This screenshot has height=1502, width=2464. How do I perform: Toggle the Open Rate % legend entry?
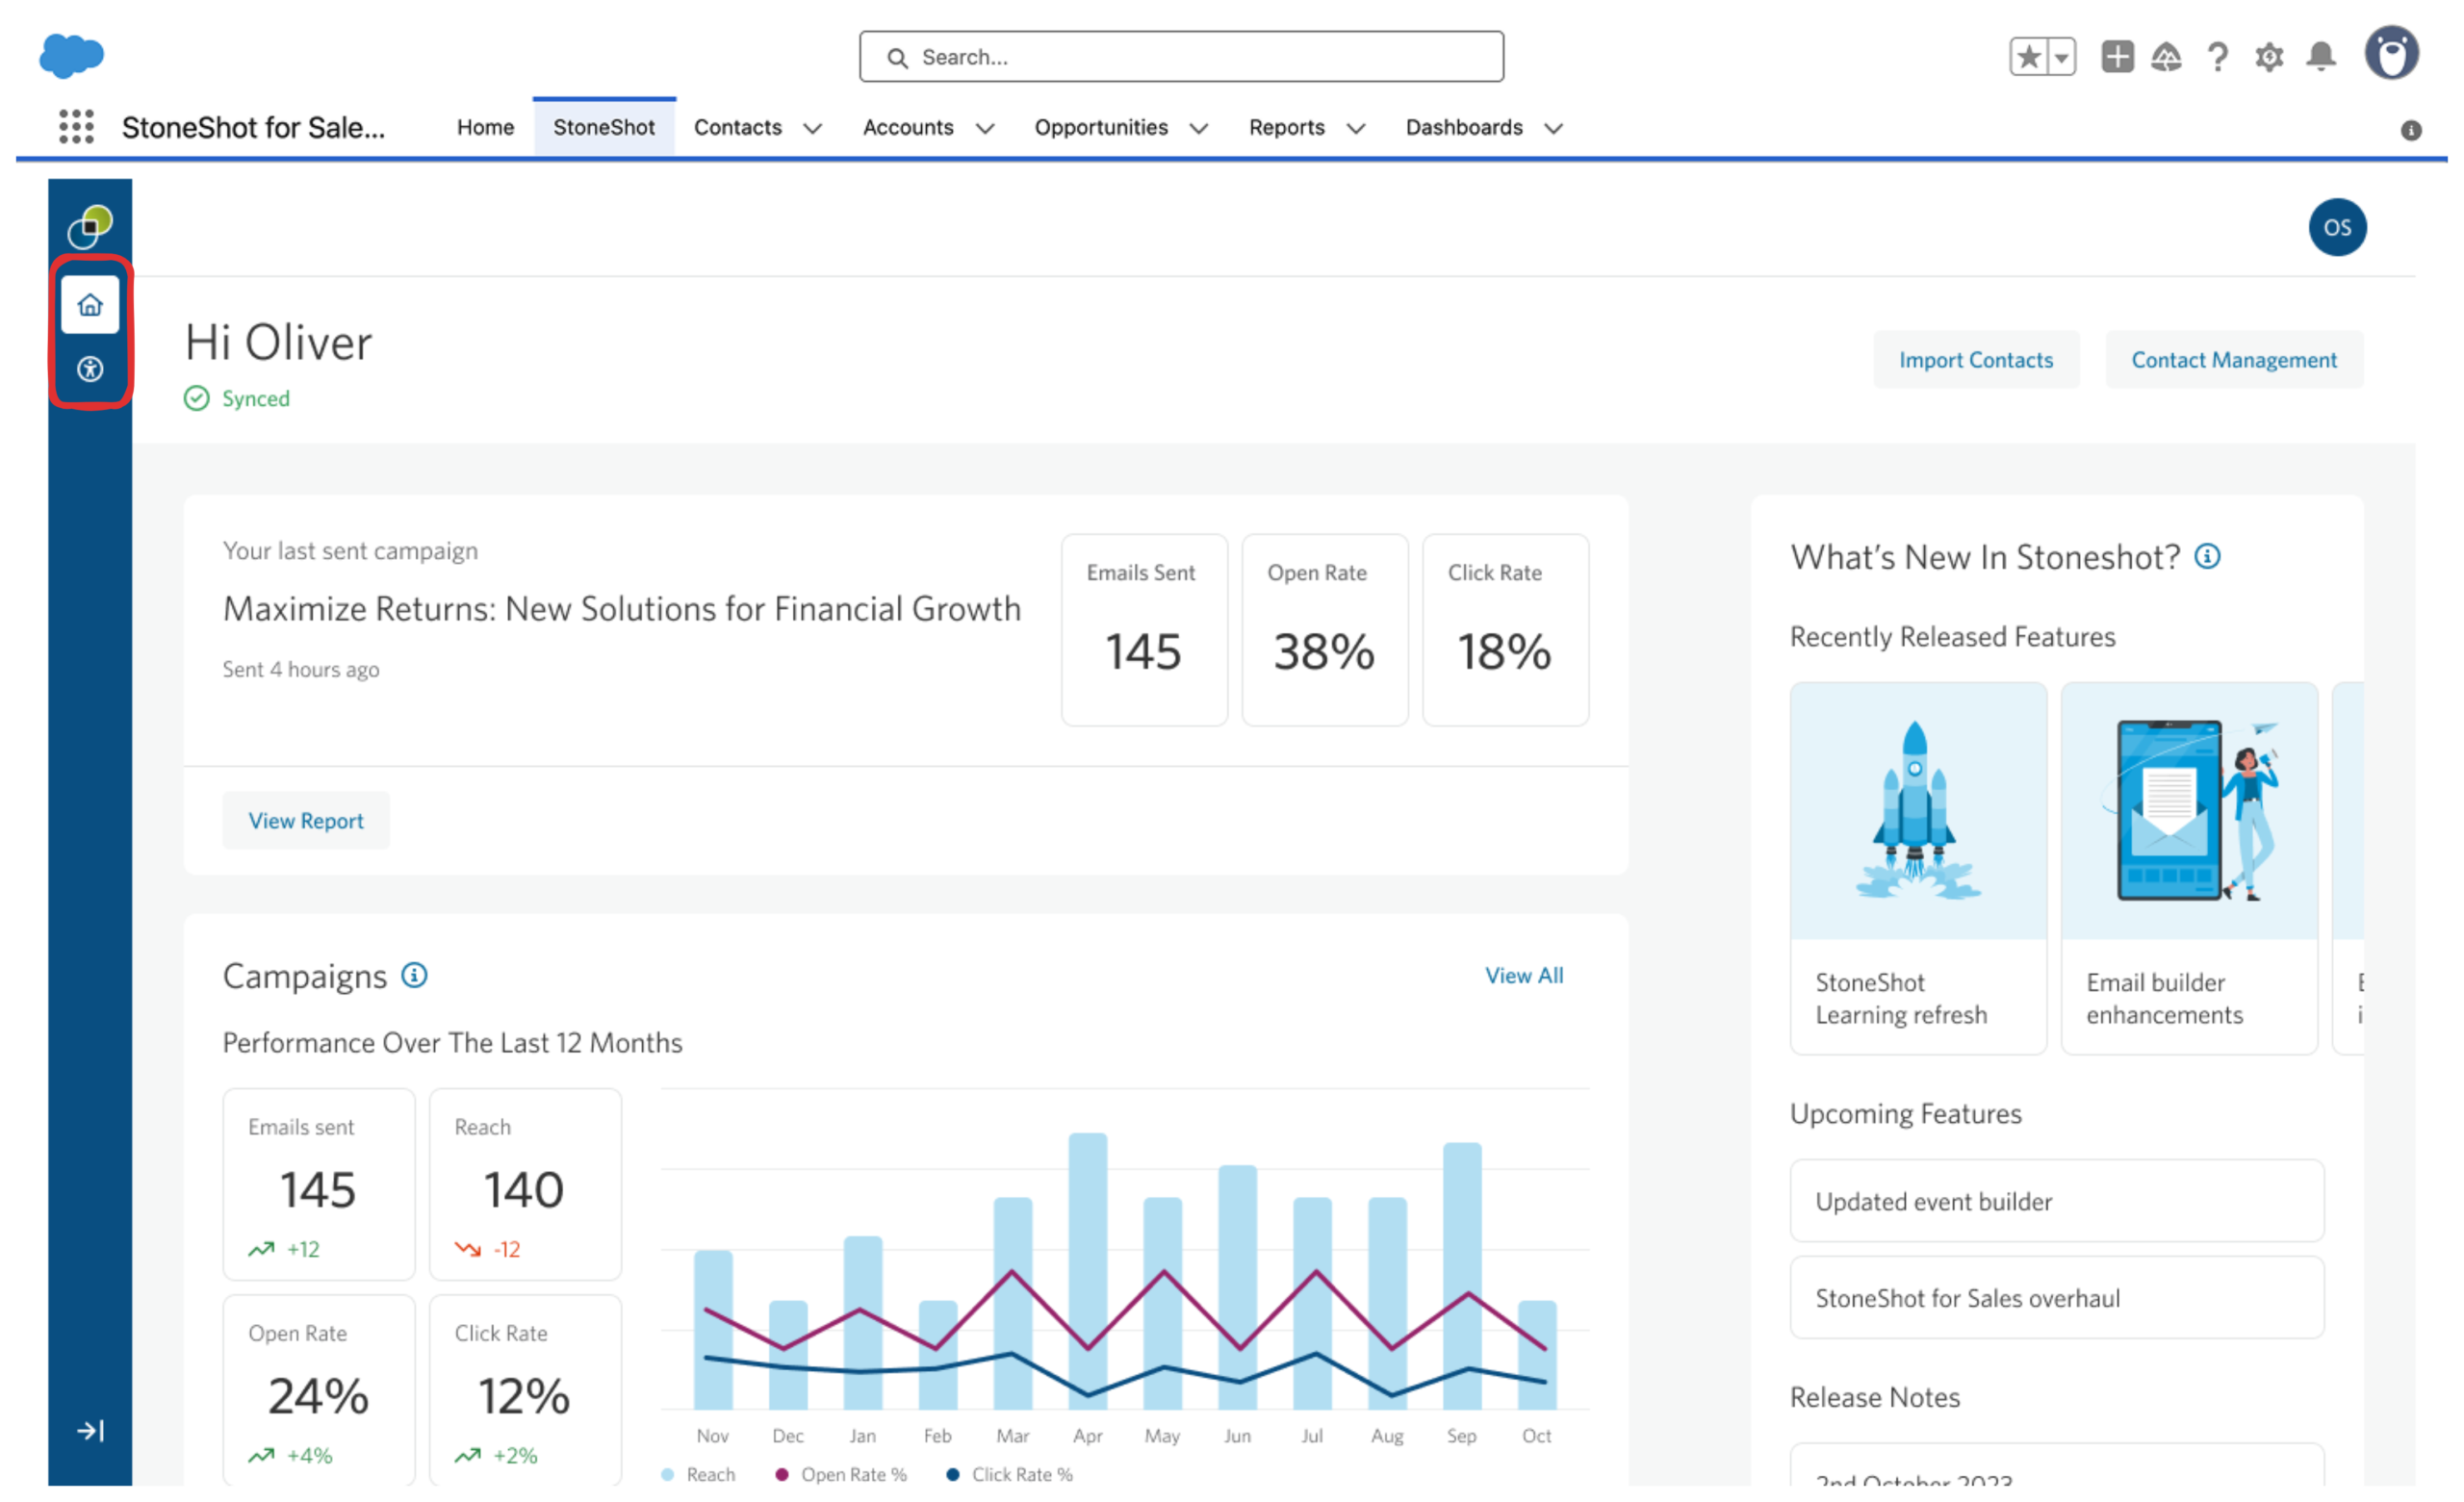(x=841, y=1474)
